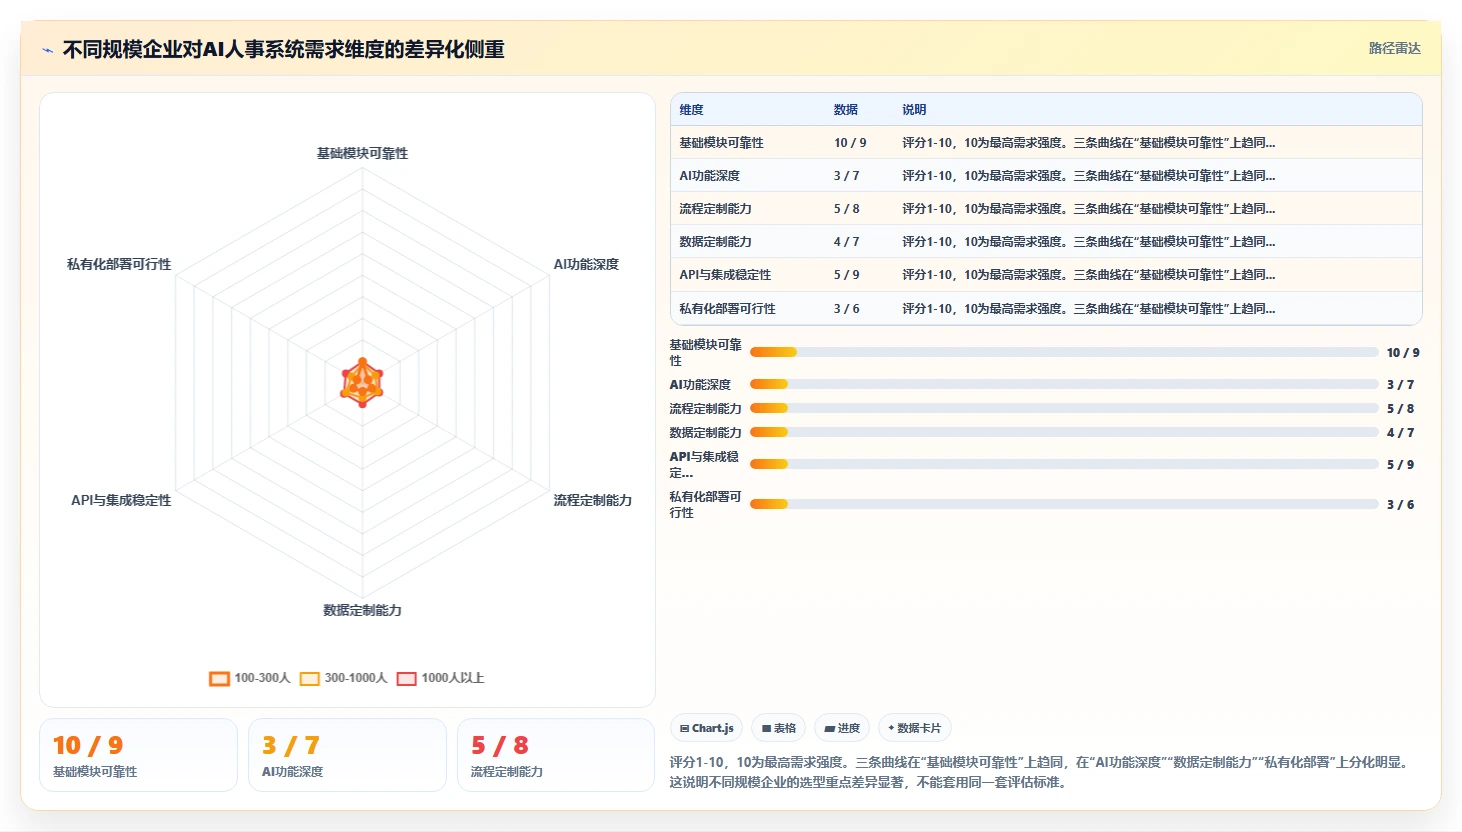Screen dimensions: 1462x832
Task: Select the 基础模块可靠性 cell in the table
Action: pos(721,143)
